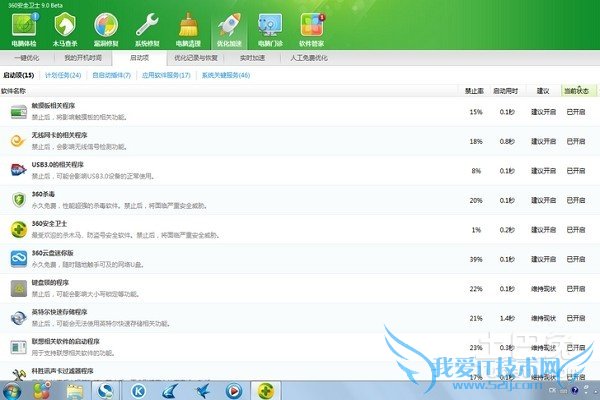Sort by 软件名称 column header
Screen dimensions: 600x400
pos(13,91)
